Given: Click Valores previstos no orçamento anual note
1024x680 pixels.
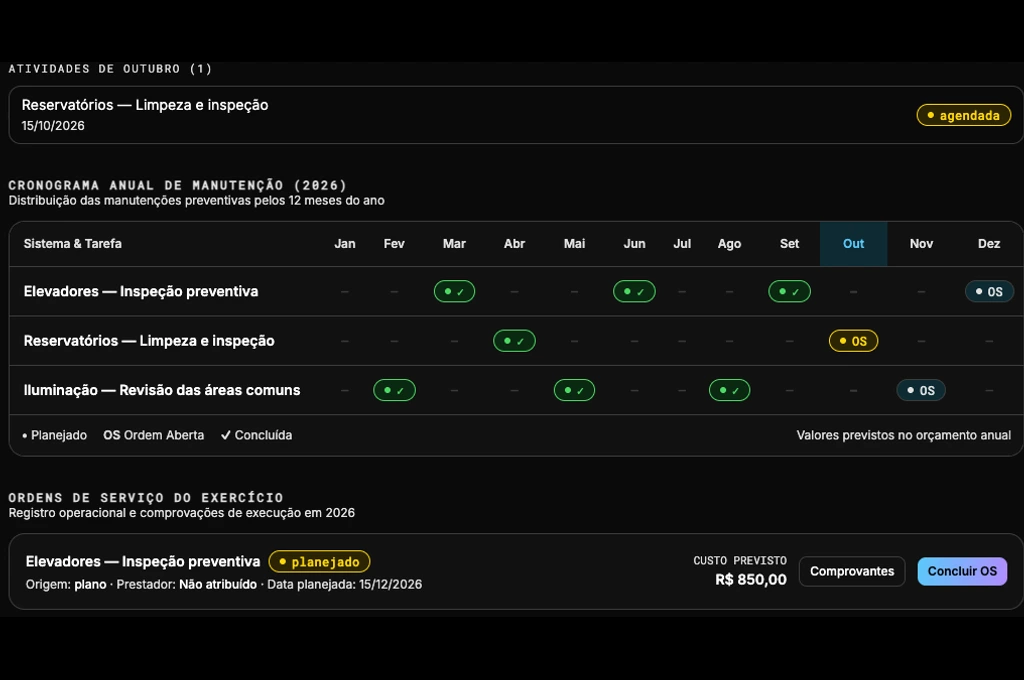Looking at the screenshot, I should (x=904, y=435).
